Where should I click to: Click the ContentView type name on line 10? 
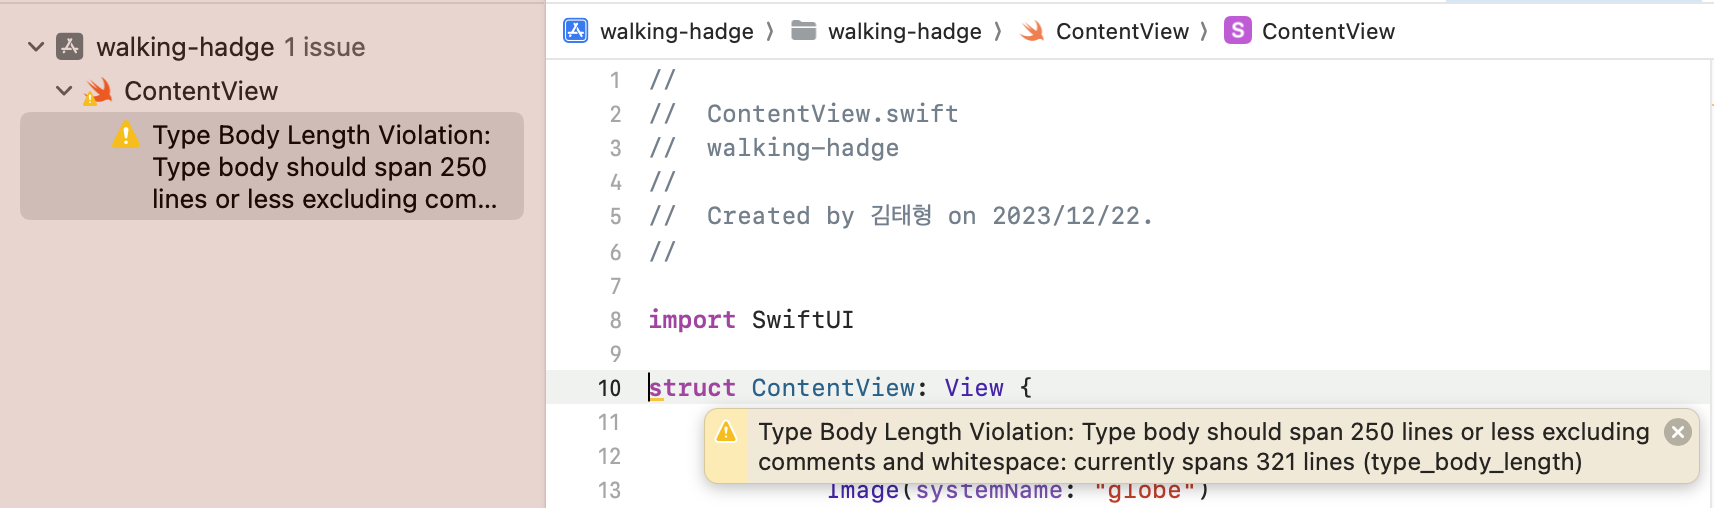(x=833, y=388)
